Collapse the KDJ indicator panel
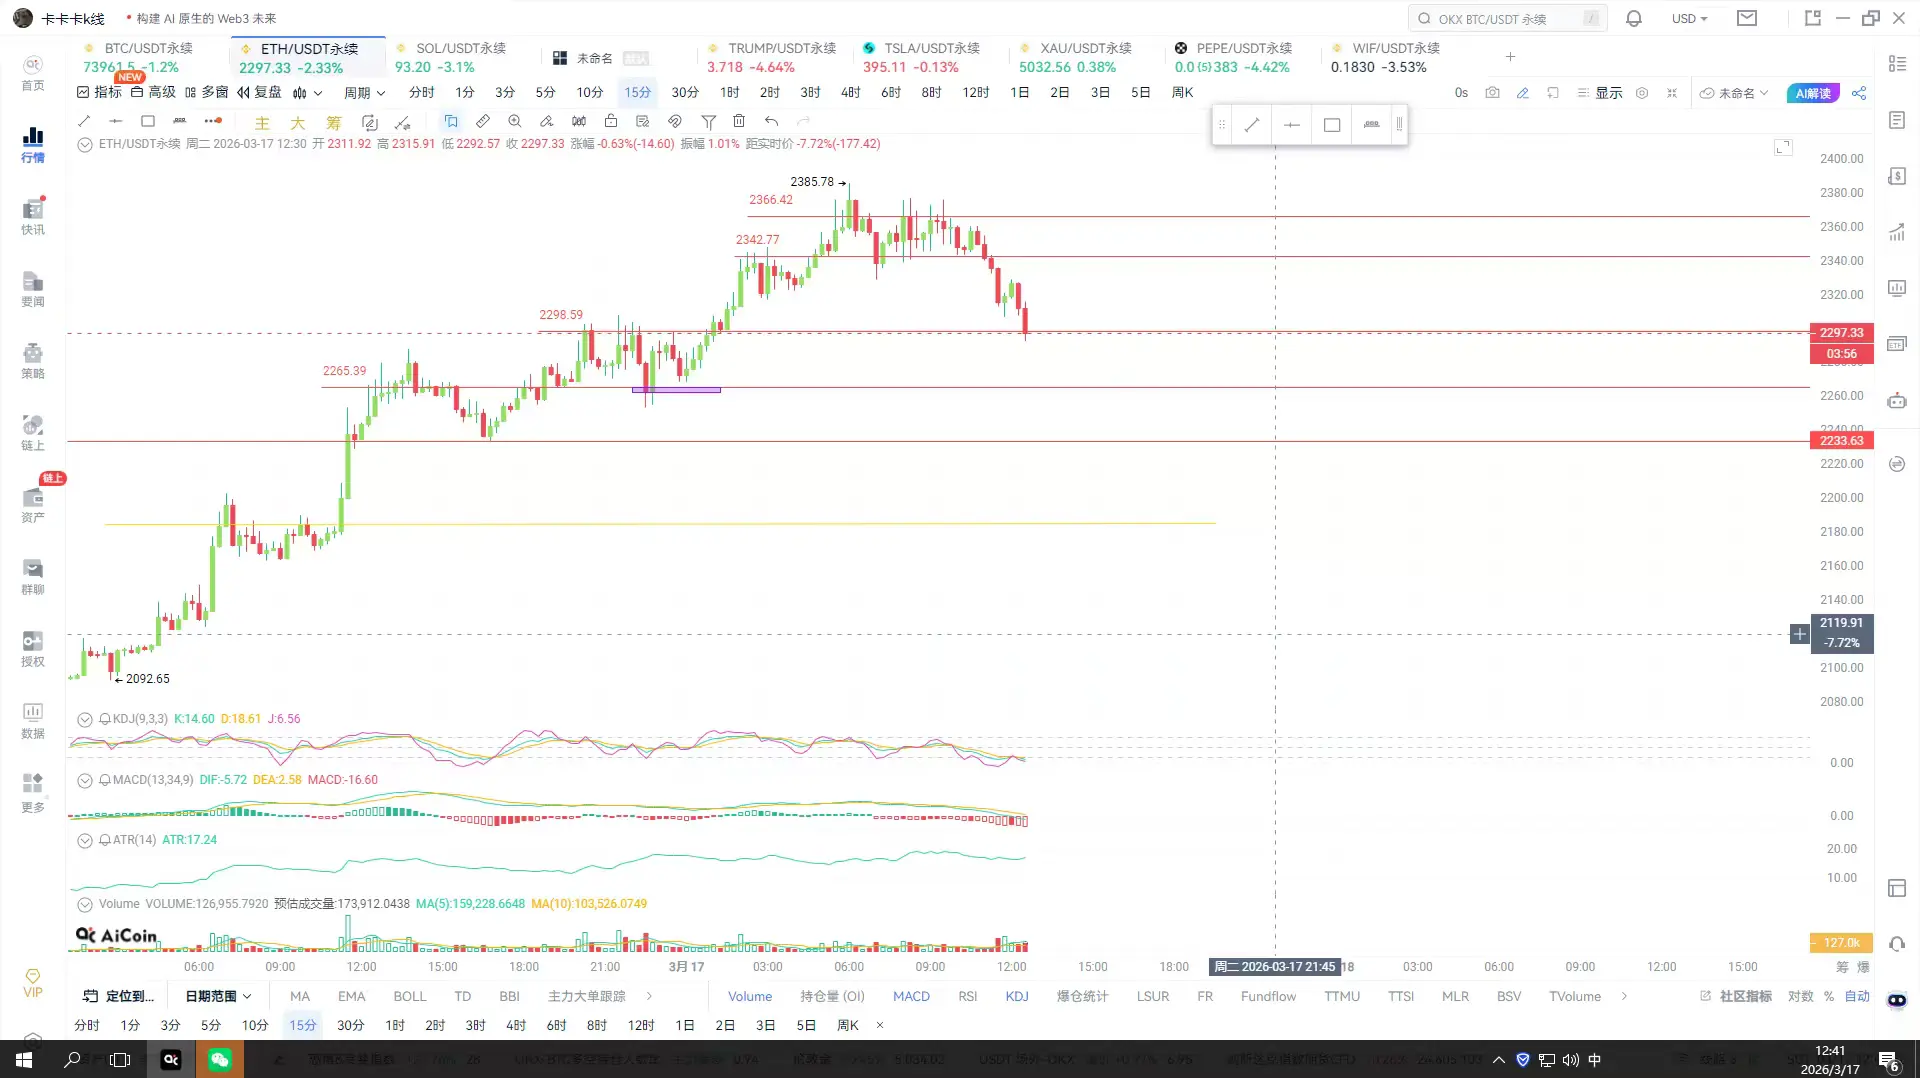Screen dimensions: 1920x1078 [85, 719]
